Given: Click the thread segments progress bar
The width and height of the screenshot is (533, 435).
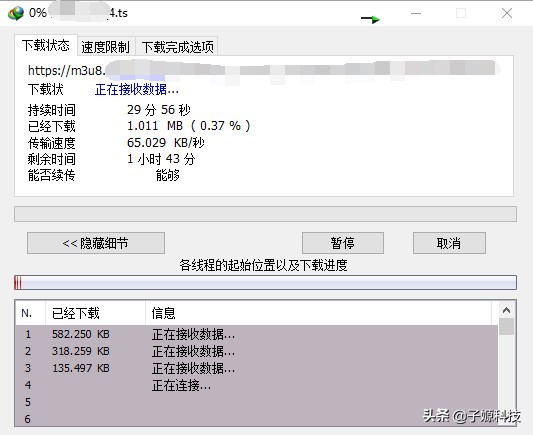Looking at the screenshot, I should [x=265, y=283].
